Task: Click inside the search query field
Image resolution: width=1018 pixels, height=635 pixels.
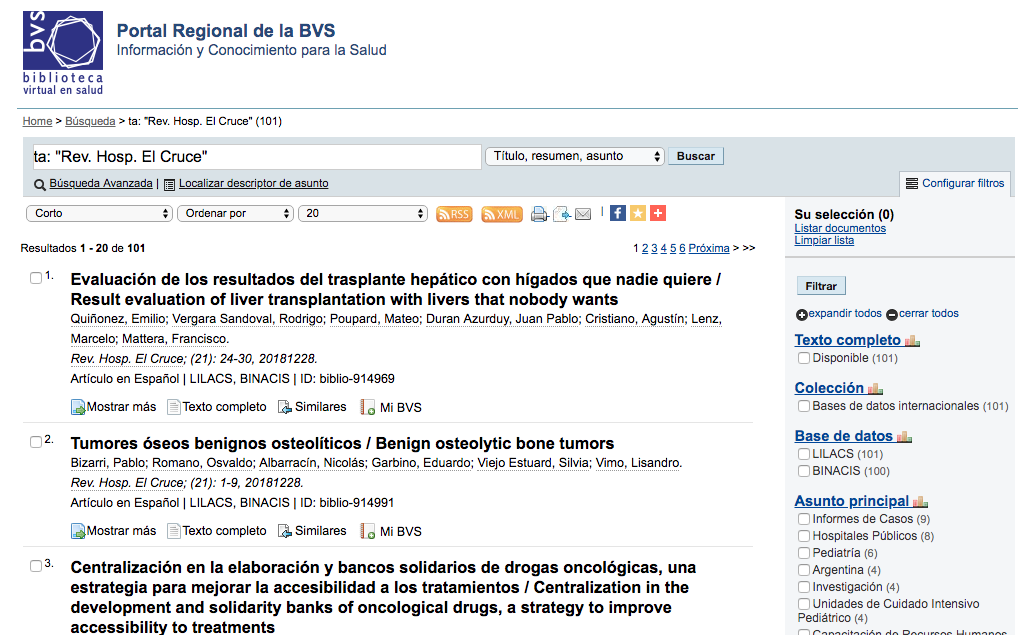Action: (x=257, y=157)
